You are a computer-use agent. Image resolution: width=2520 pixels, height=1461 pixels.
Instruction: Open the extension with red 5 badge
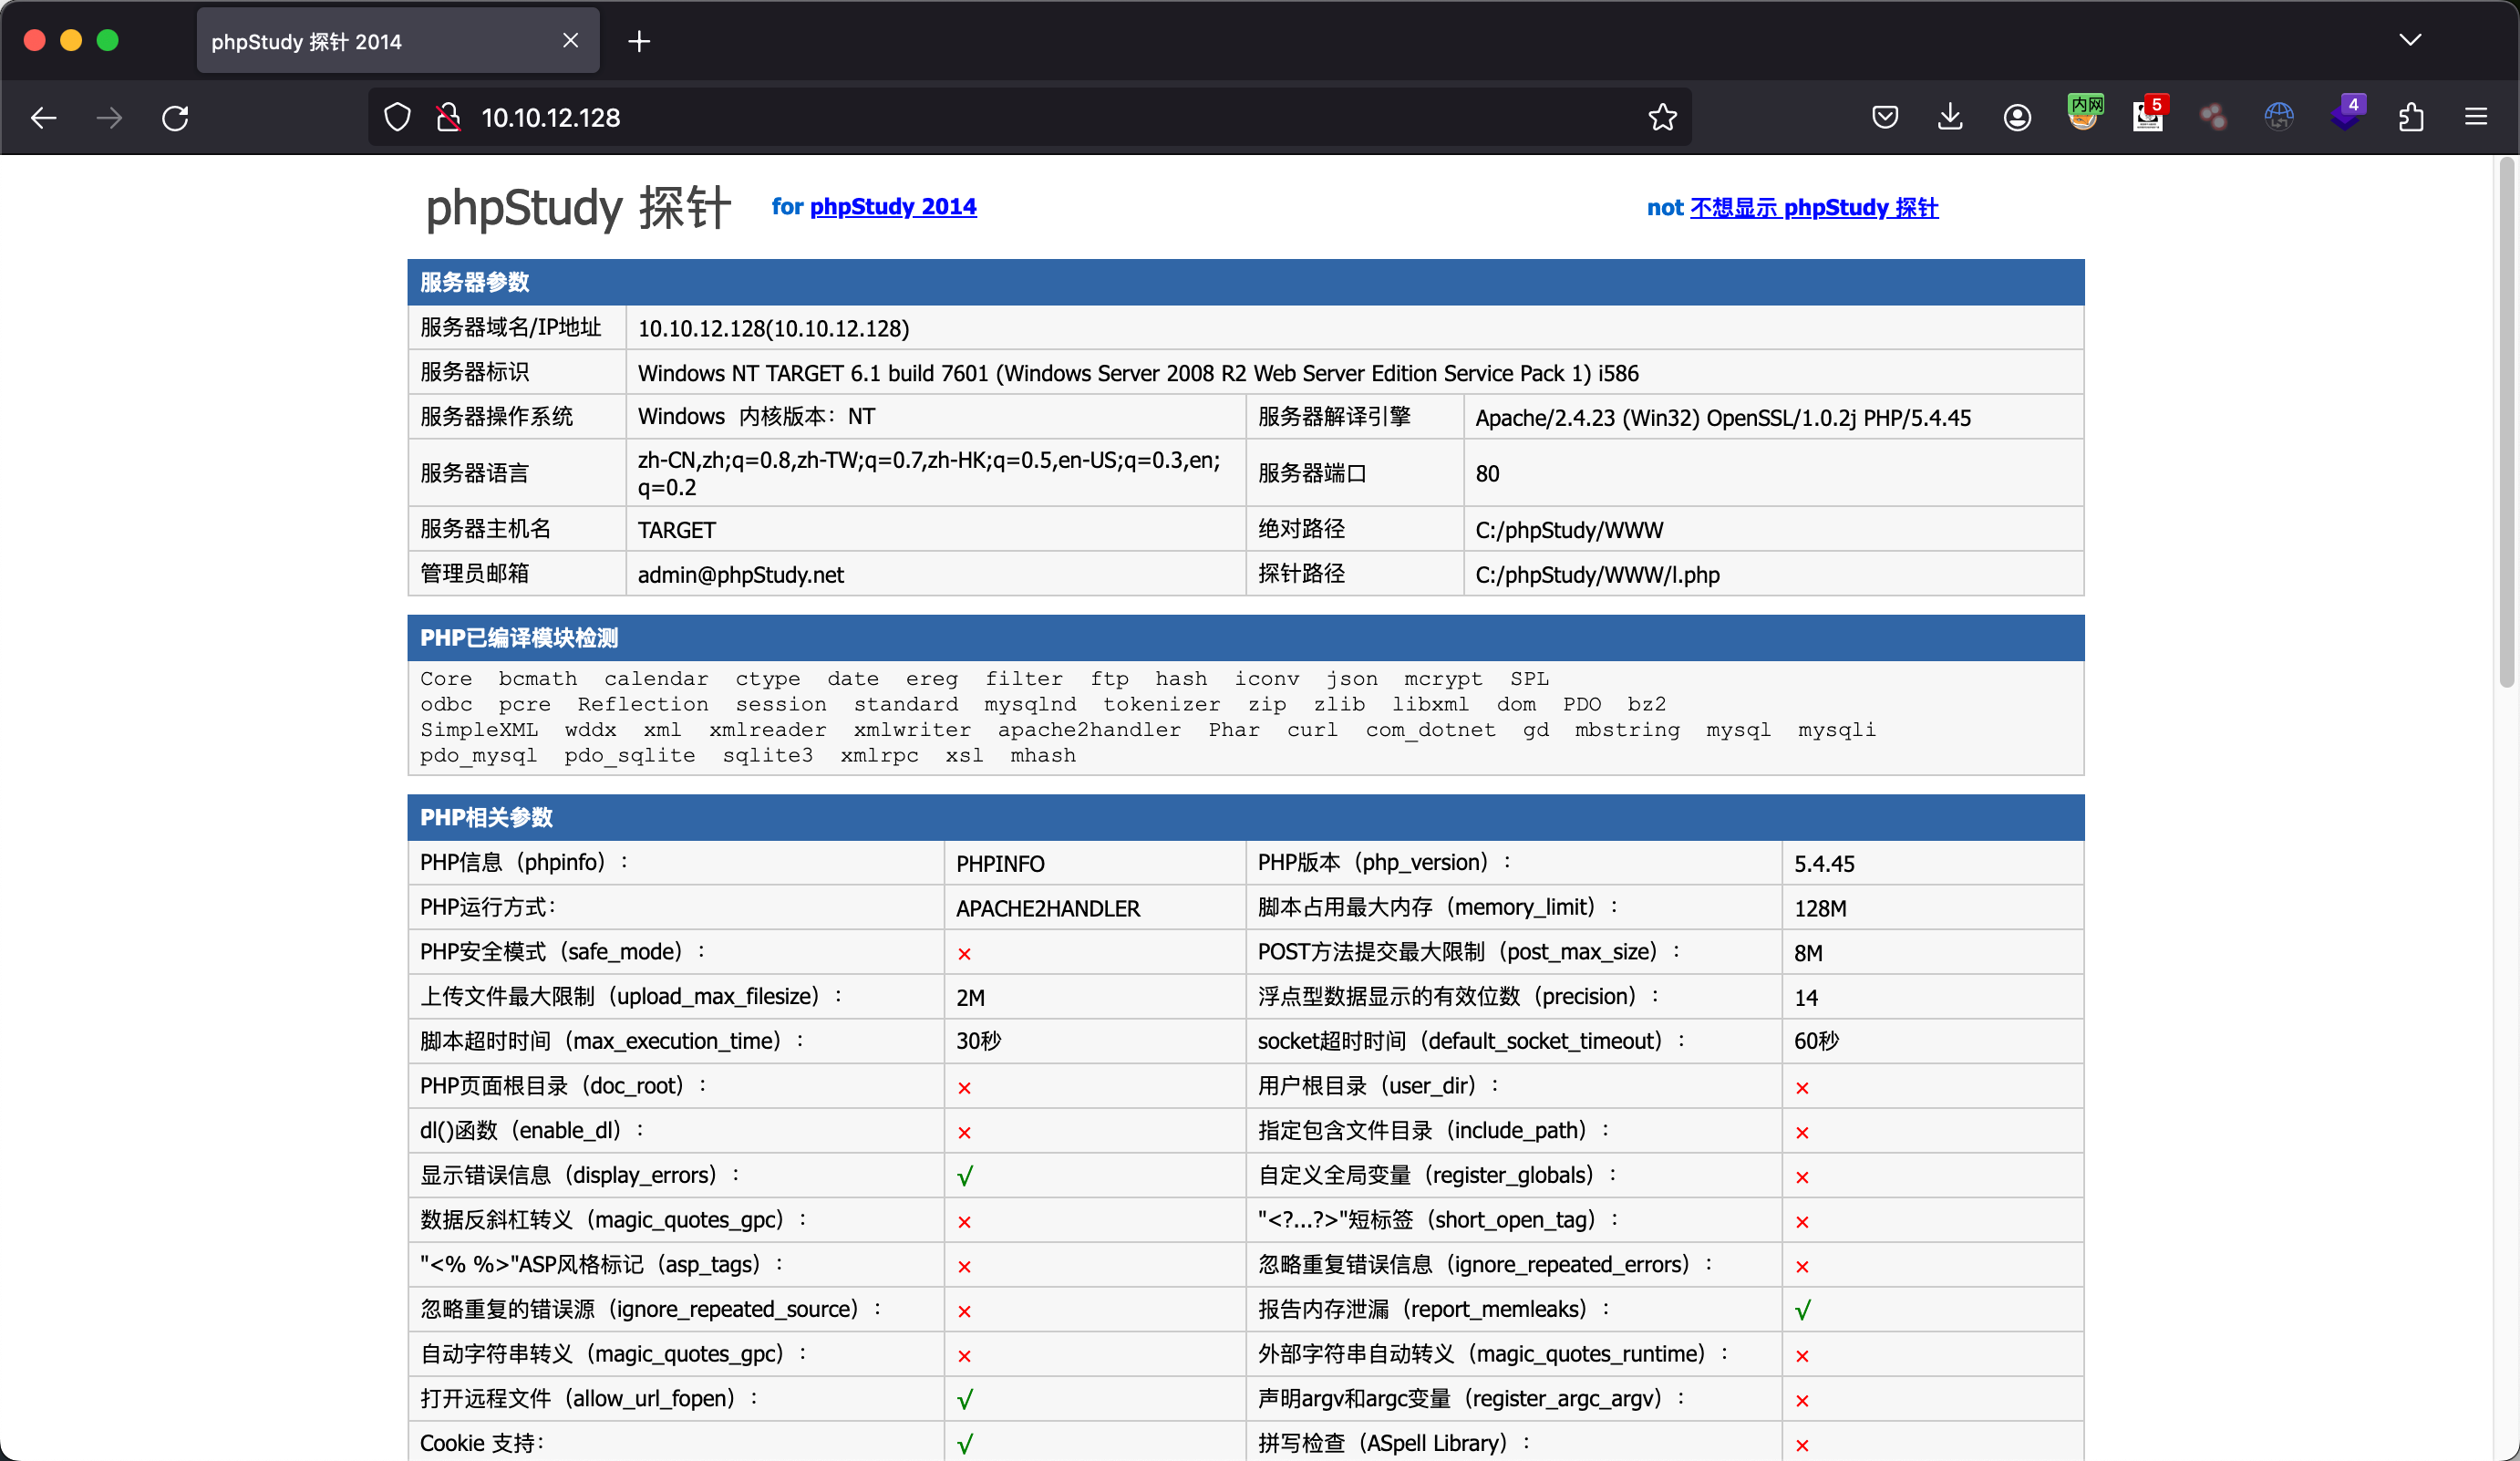[2147, 116]
